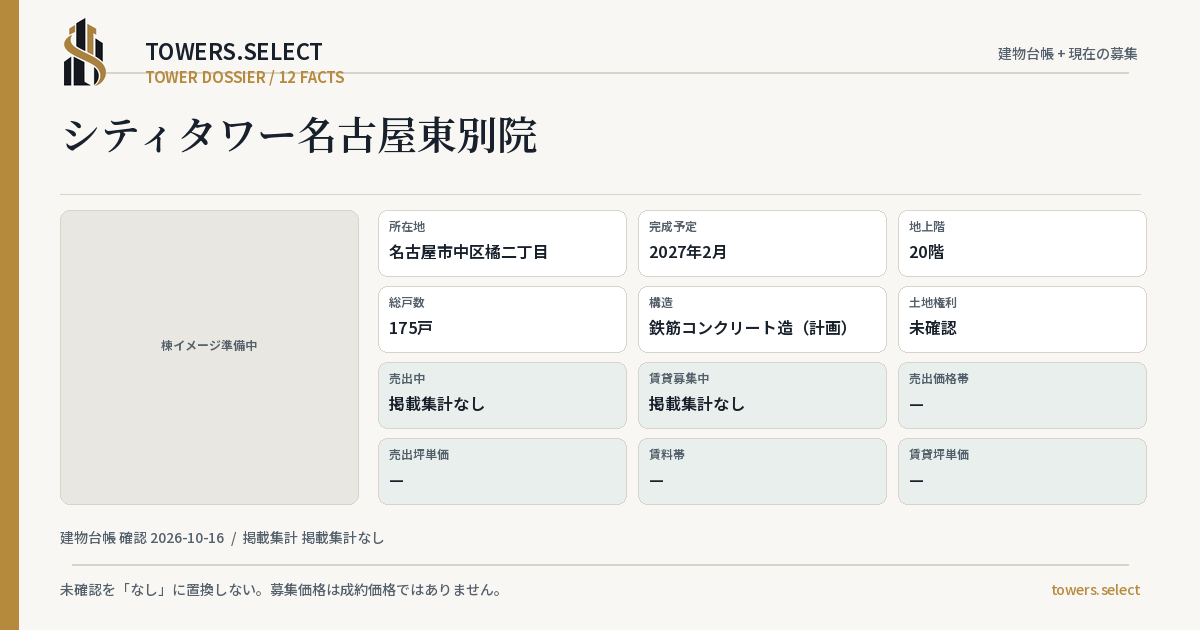Click the 名古屋市中区橘二丁目 address value
Image resolution: width=1200 pixels, height=630 pixels.
tap(468, 252)
